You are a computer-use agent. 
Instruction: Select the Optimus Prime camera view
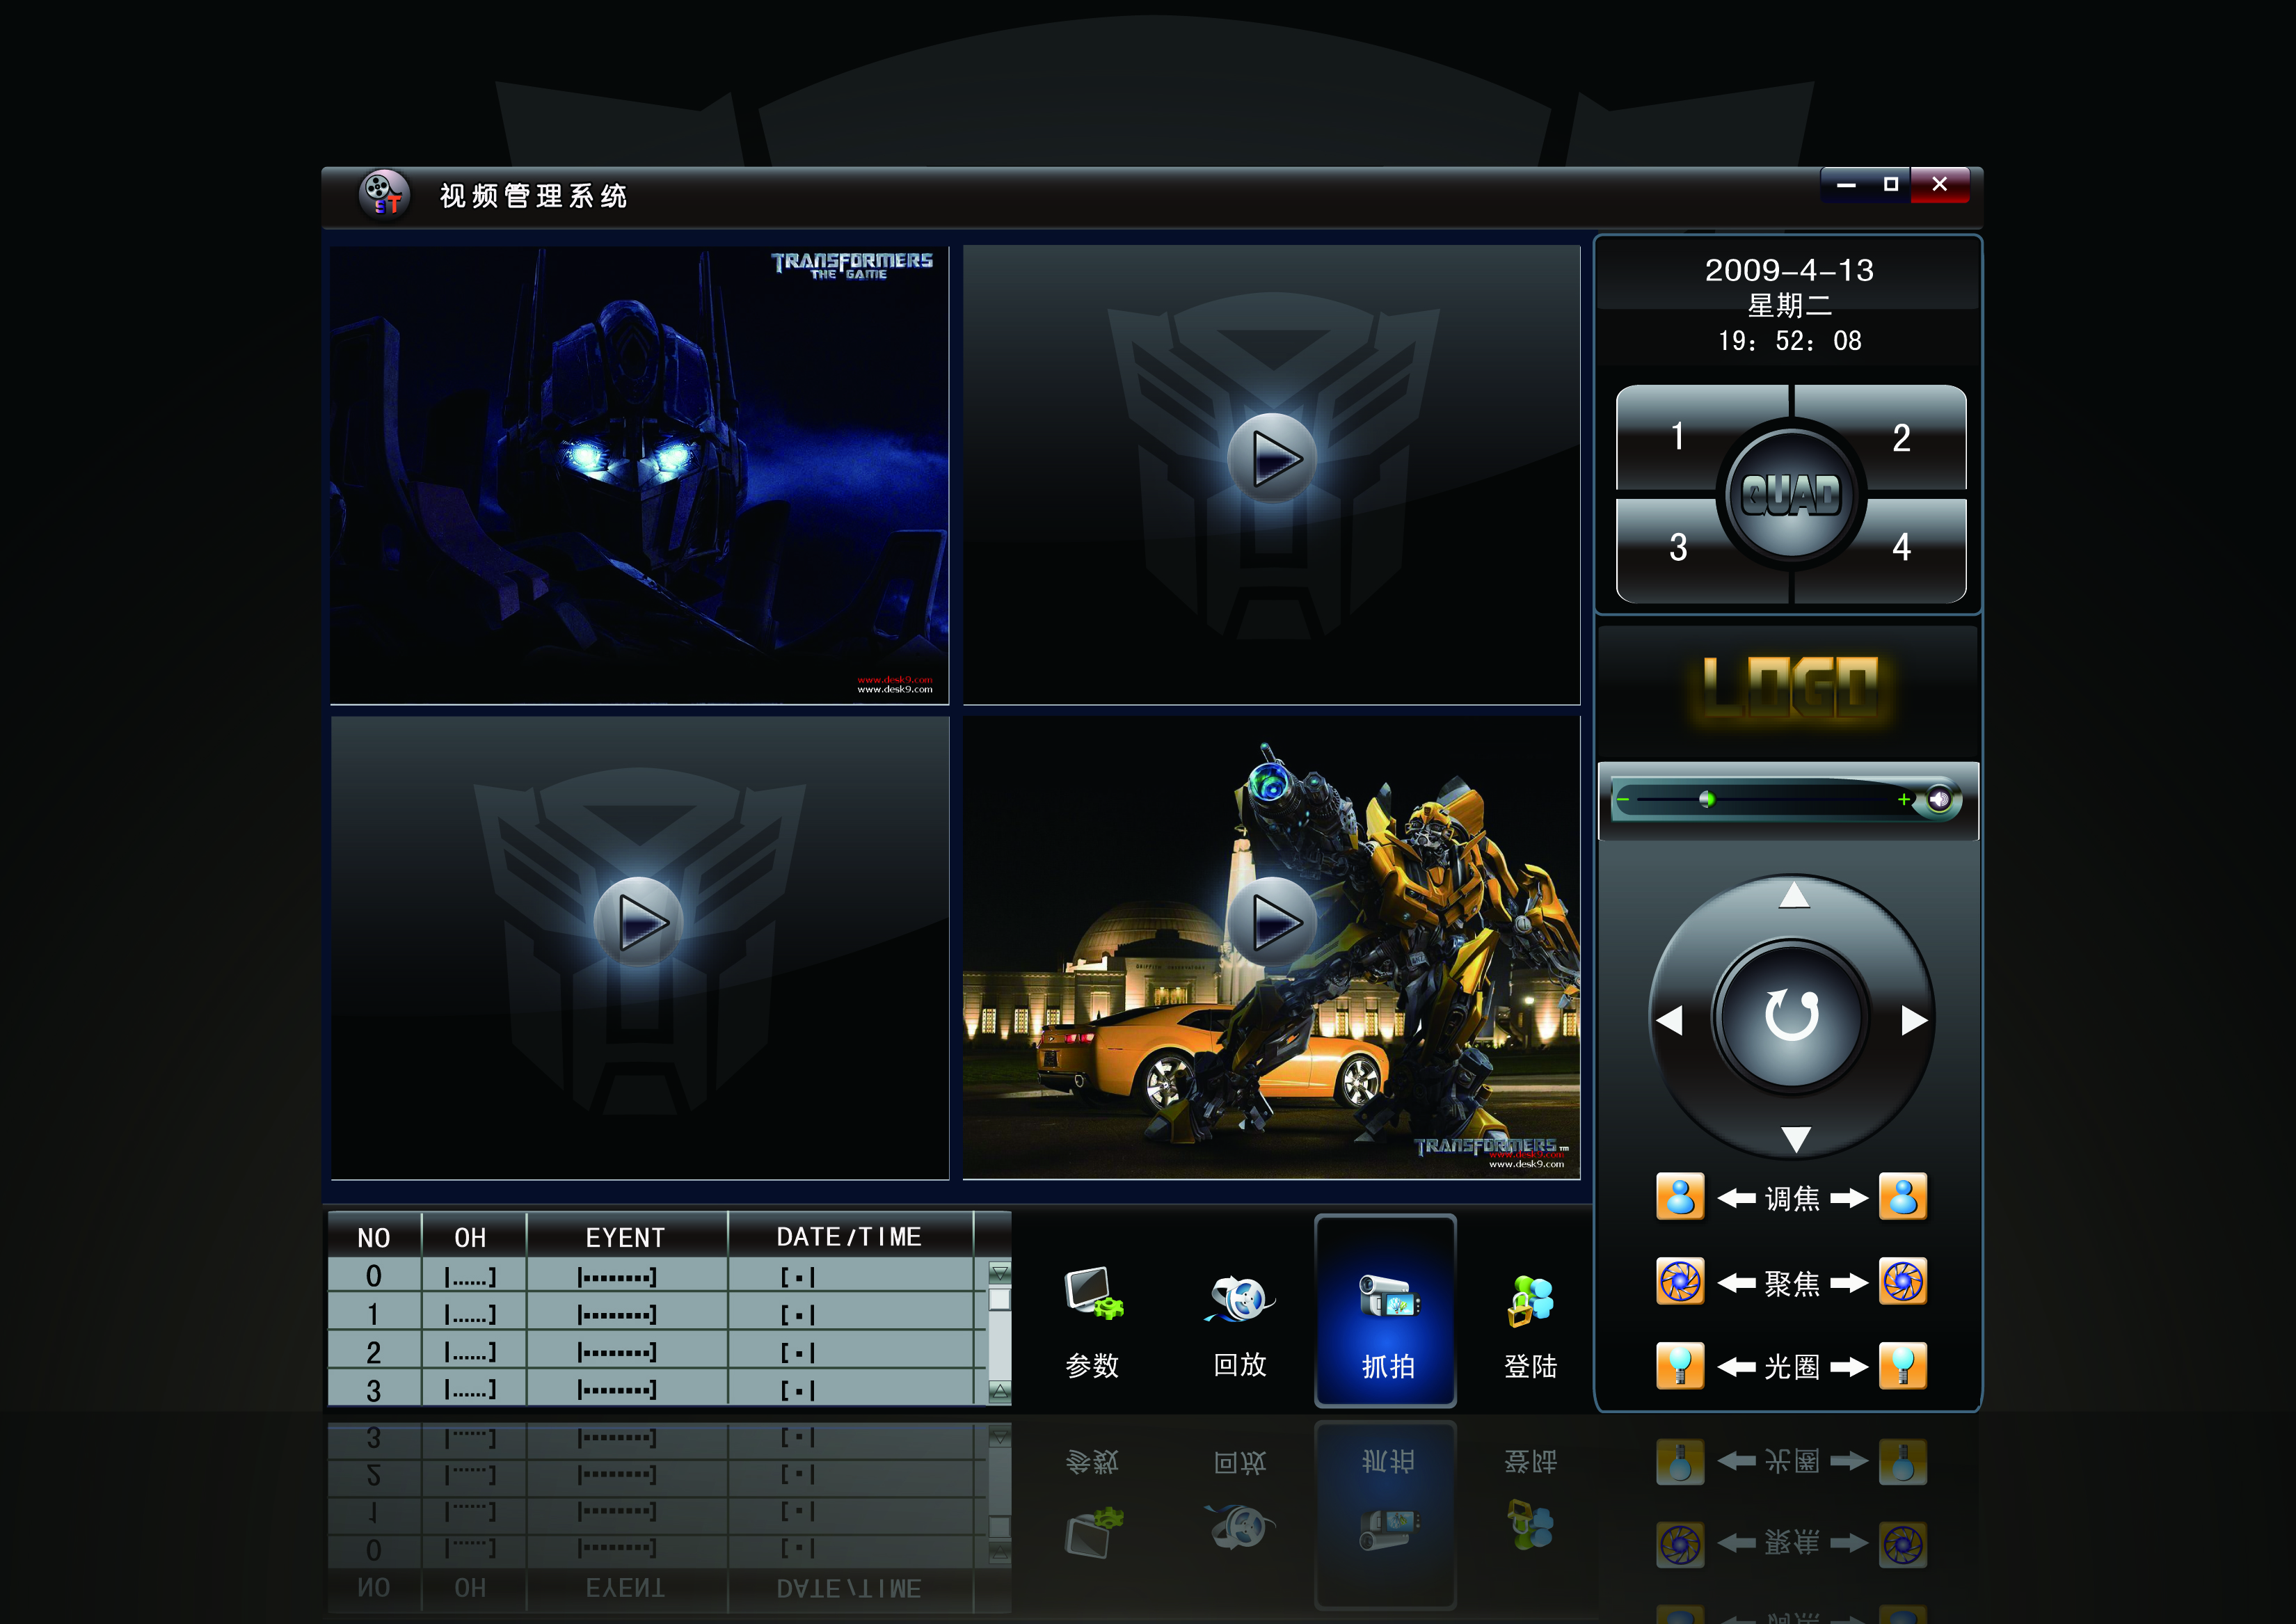pos(639,475)
